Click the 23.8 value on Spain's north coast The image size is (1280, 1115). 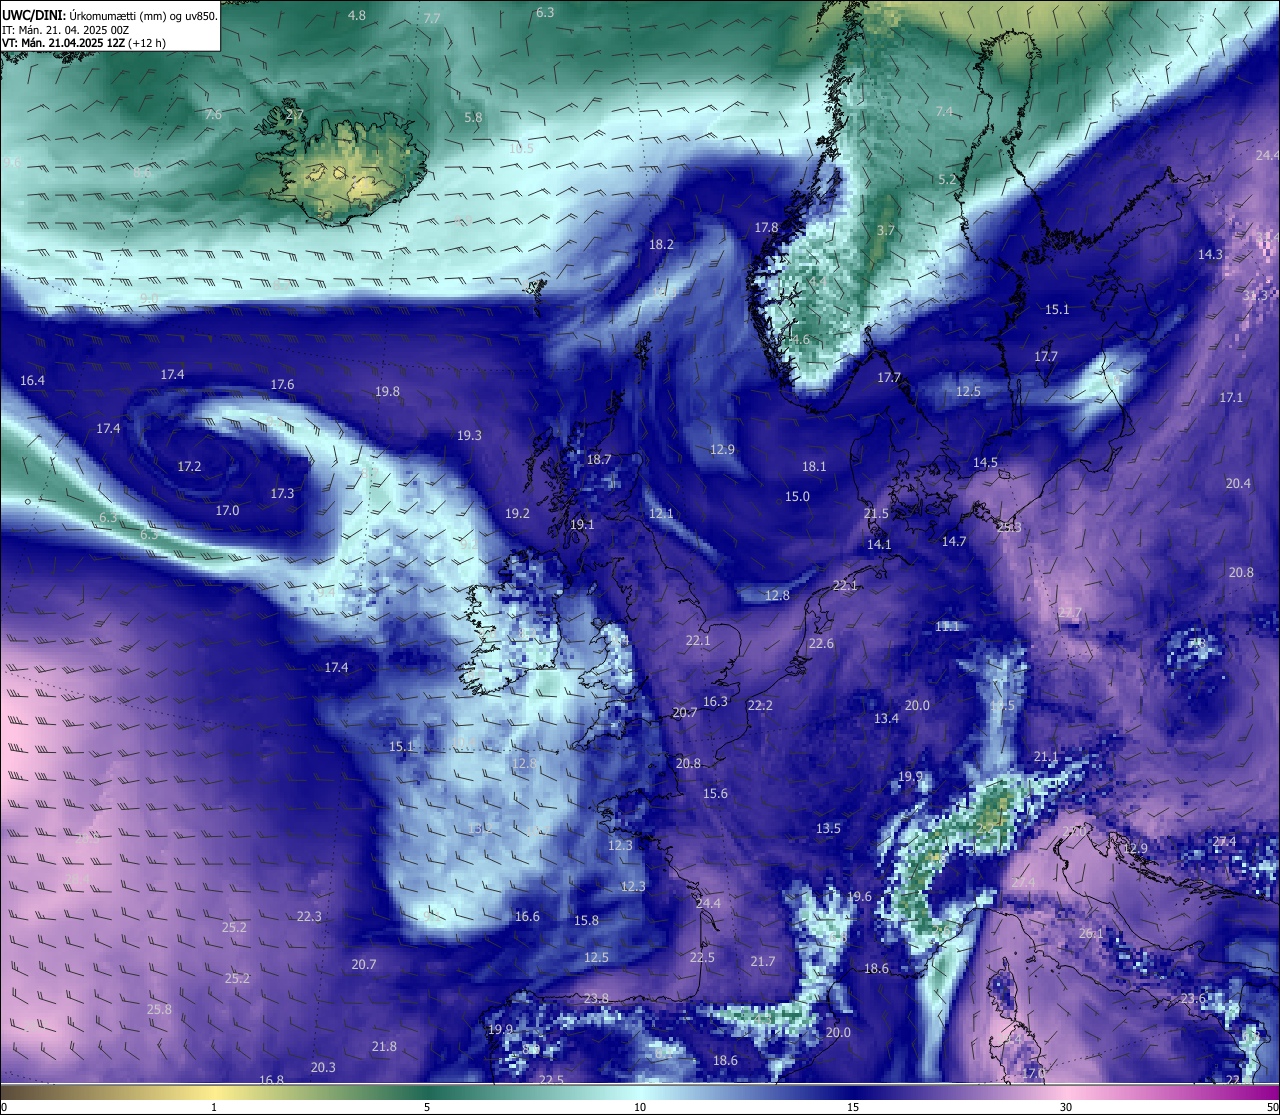coord(596,998)
